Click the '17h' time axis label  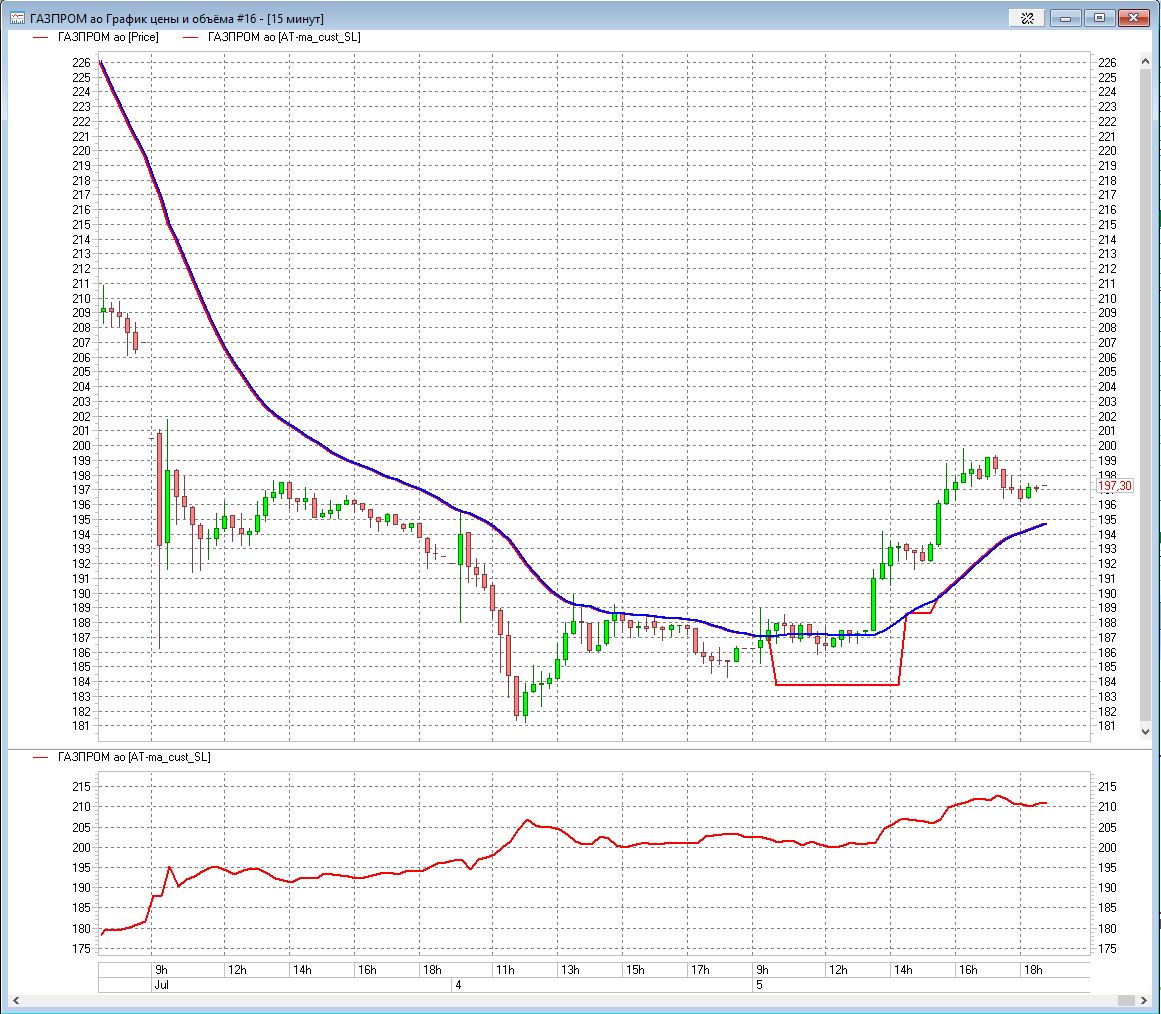click(x=700, y=970)
